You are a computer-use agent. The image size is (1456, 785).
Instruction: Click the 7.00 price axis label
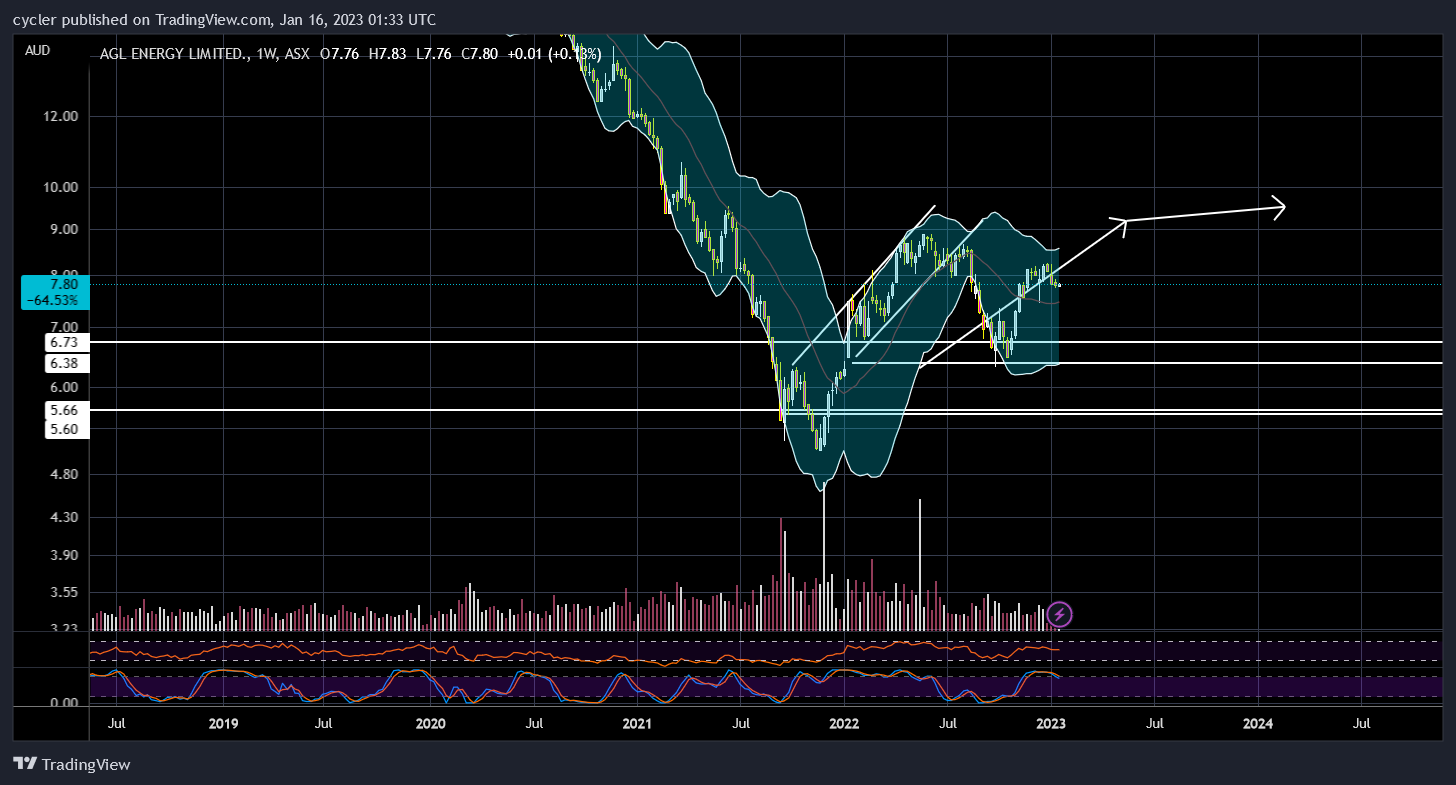tap(62, 327)
